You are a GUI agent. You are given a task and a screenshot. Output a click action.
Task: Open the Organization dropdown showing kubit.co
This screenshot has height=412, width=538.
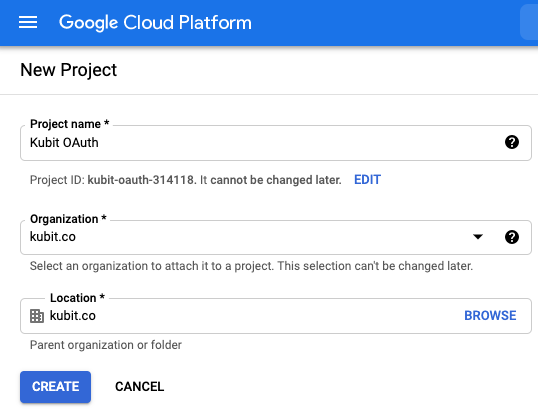pyautogui.click(x=276, y=237)
